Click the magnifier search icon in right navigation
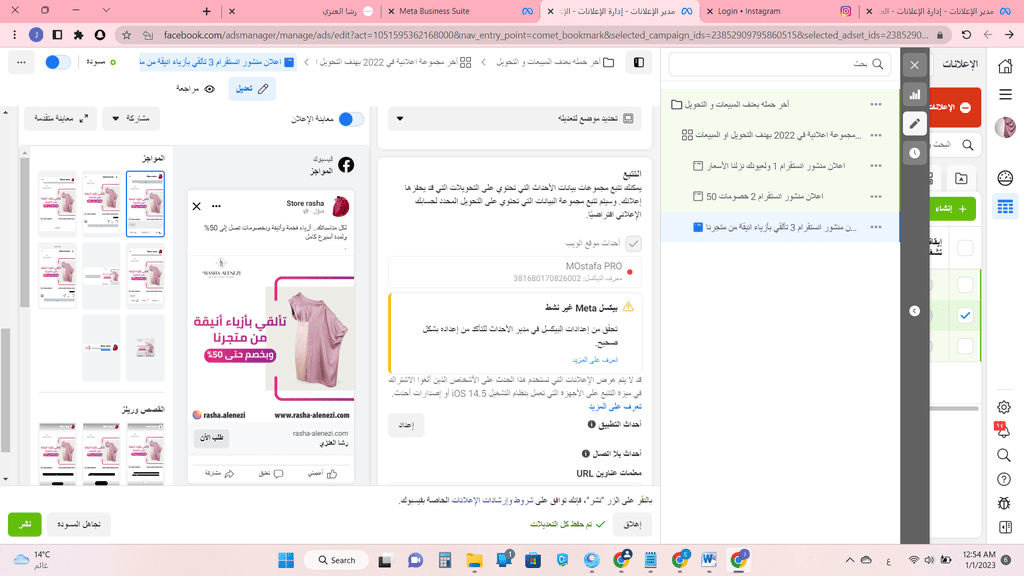 click(x=1004, y=455)
